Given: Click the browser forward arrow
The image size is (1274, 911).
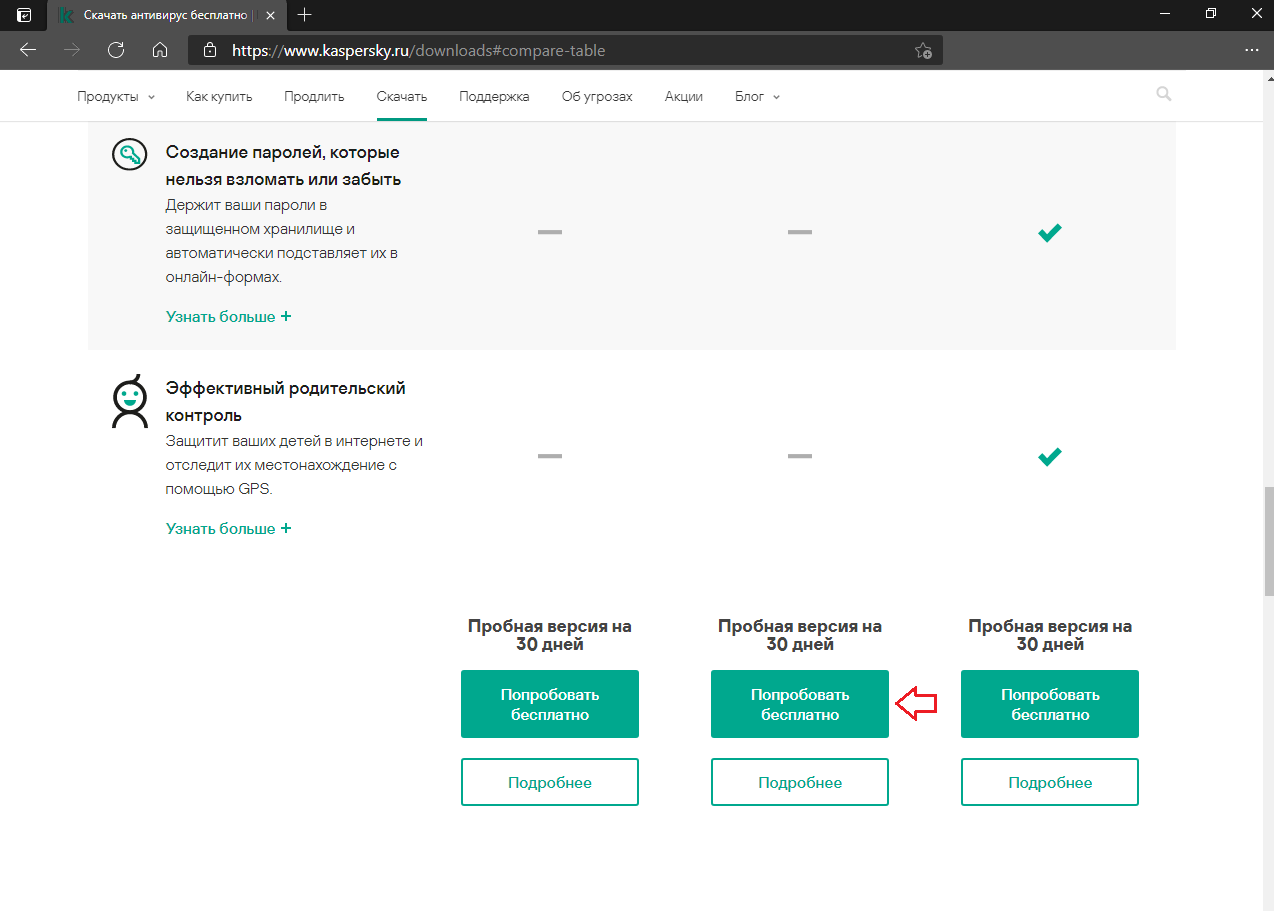Looking at the screenshot, I should coord(72,50).
